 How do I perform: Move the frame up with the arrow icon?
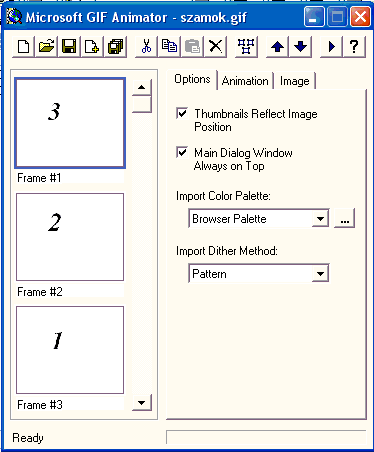point(277,47)
